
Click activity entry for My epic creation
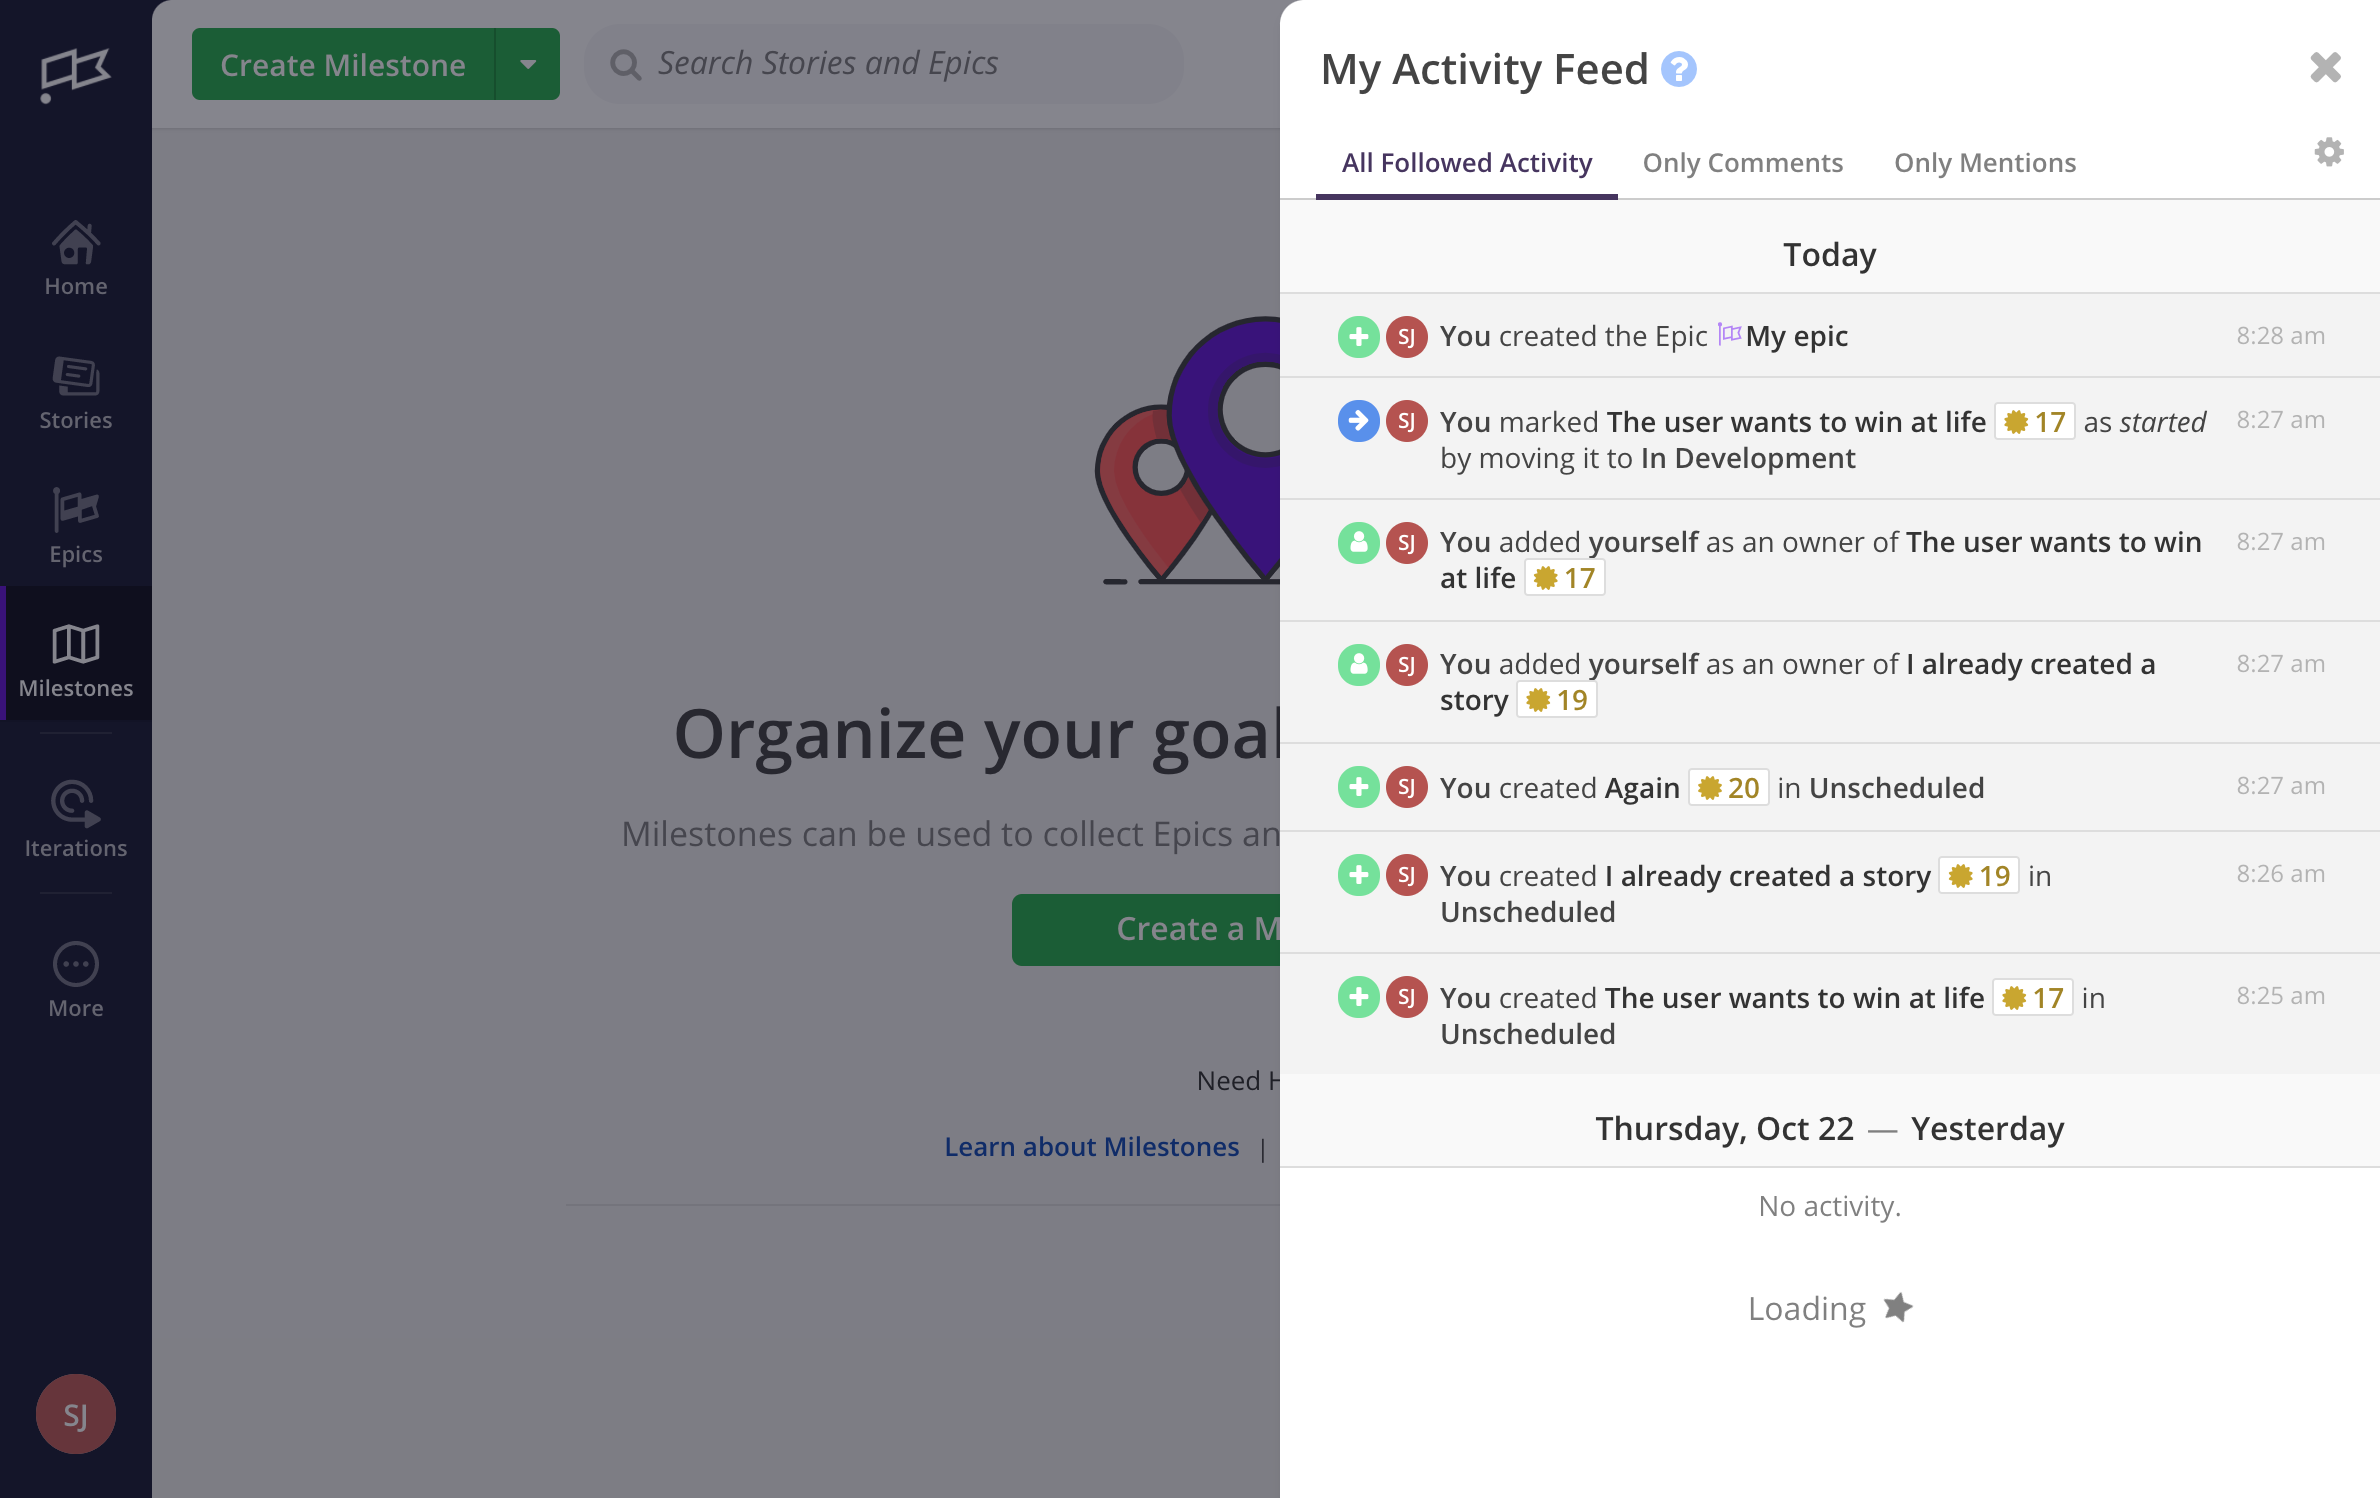coord(1829,335)
